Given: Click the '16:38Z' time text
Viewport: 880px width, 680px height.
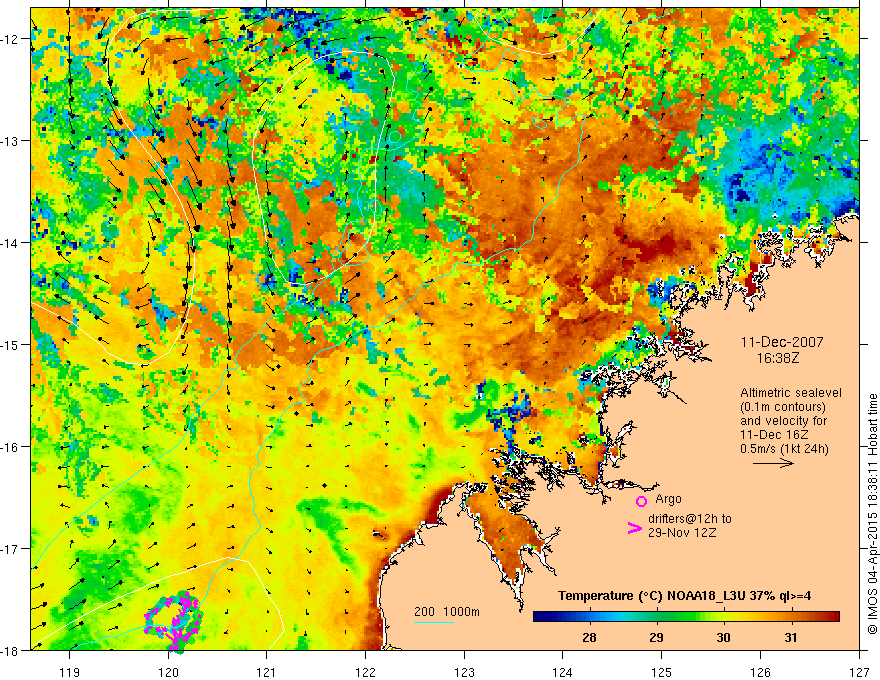Looking at the screenshot, I should pos(777,358).
